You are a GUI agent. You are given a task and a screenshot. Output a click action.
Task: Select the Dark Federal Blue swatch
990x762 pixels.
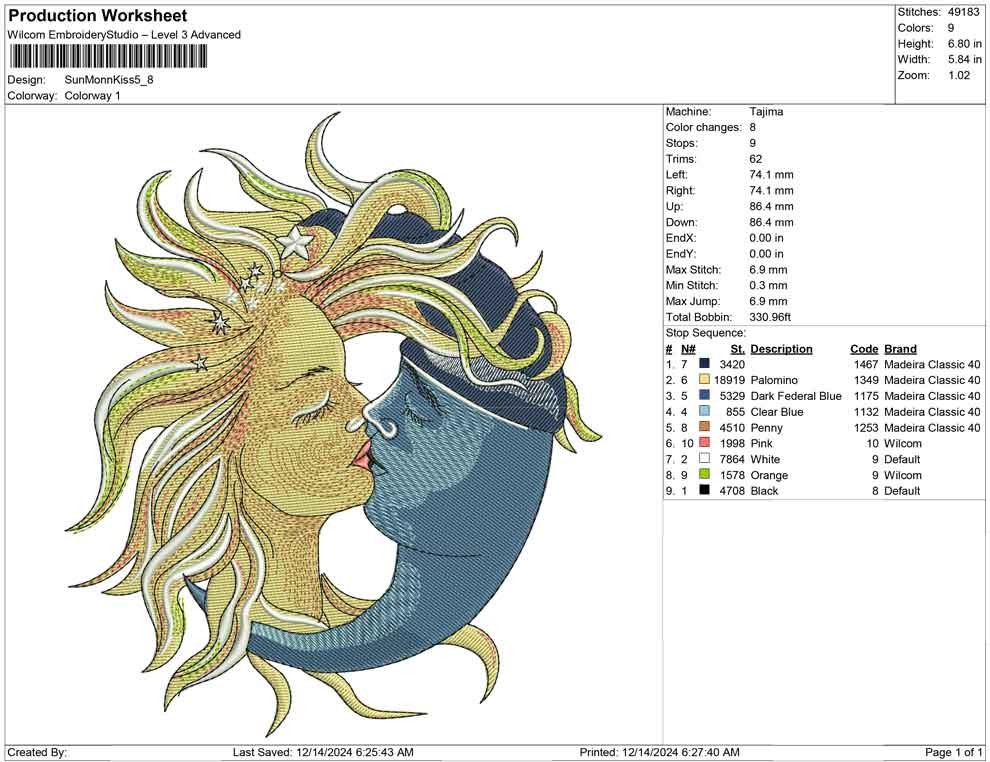pyautogui.click(x=705, y=396)
